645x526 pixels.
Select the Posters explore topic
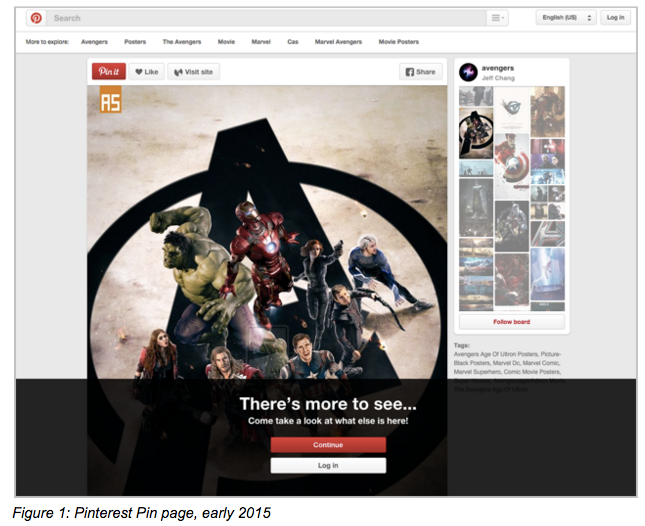(135, 42)
